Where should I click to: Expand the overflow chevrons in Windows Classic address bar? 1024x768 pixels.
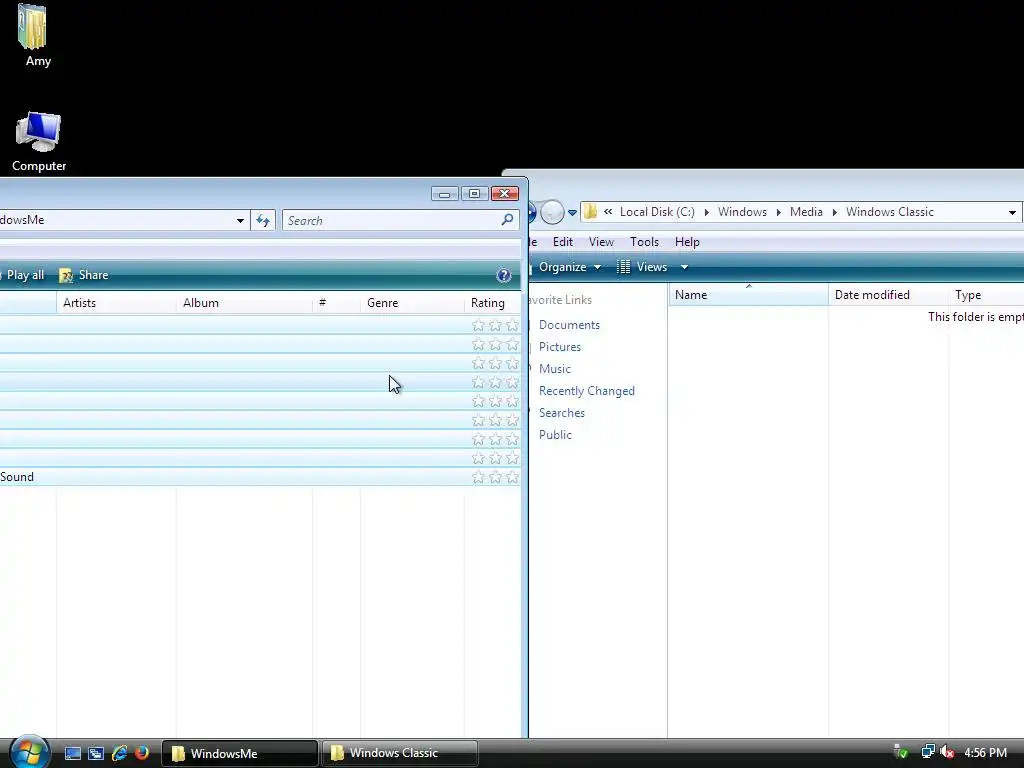(x=608, y=212)
